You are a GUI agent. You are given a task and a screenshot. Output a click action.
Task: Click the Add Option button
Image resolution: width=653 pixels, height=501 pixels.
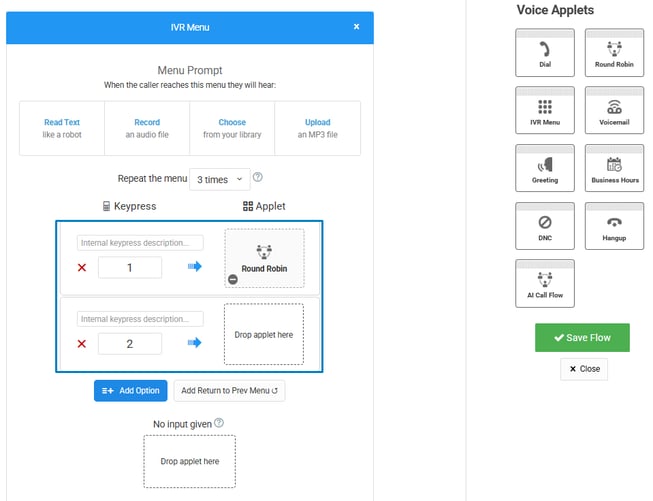click(131, 390)
